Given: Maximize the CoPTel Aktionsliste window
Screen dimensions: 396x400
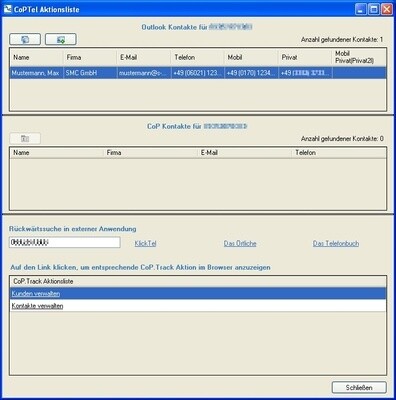Looking at the screenshot, I should pos(374,9).
